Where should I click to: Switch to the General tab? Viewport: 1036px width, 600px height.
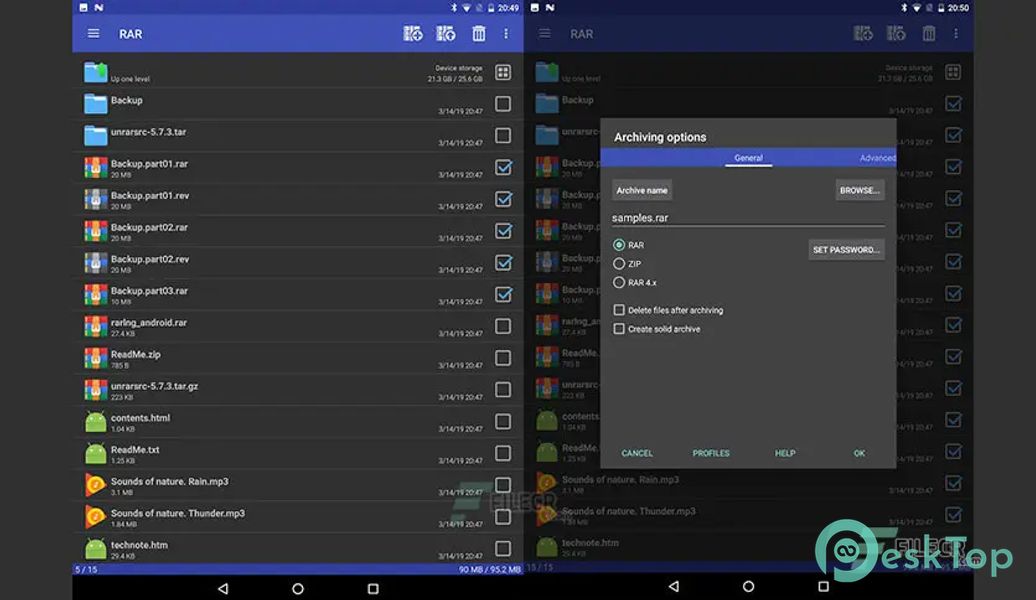pos(748,158)
